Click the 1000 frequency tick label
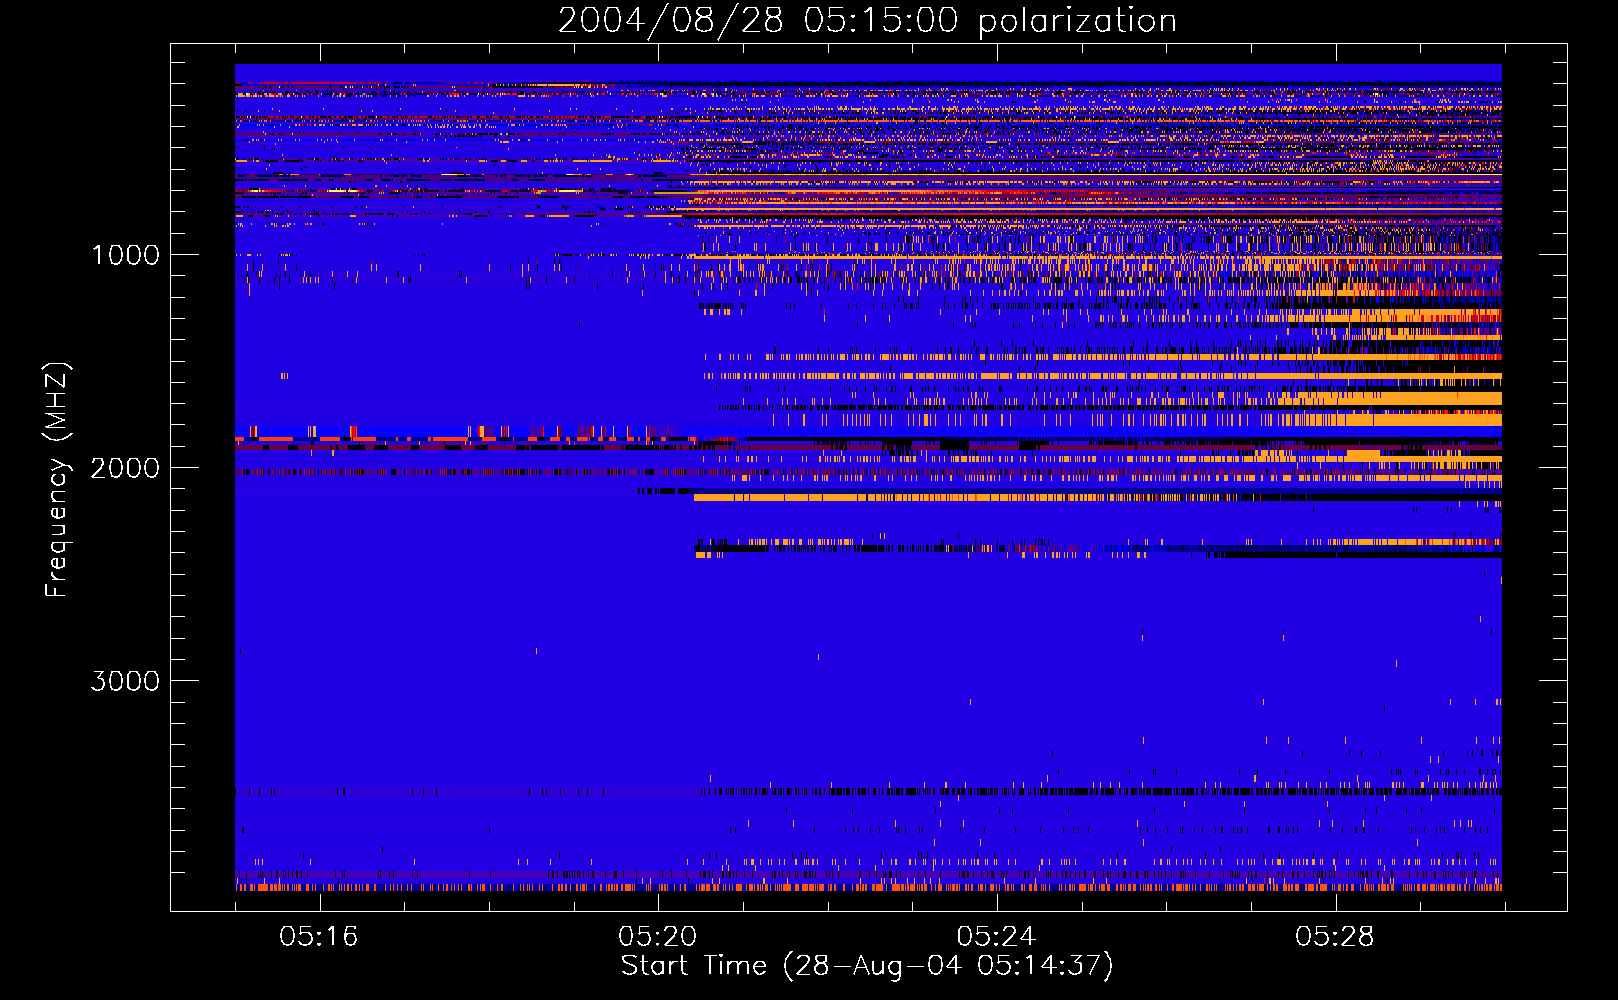 125,255
